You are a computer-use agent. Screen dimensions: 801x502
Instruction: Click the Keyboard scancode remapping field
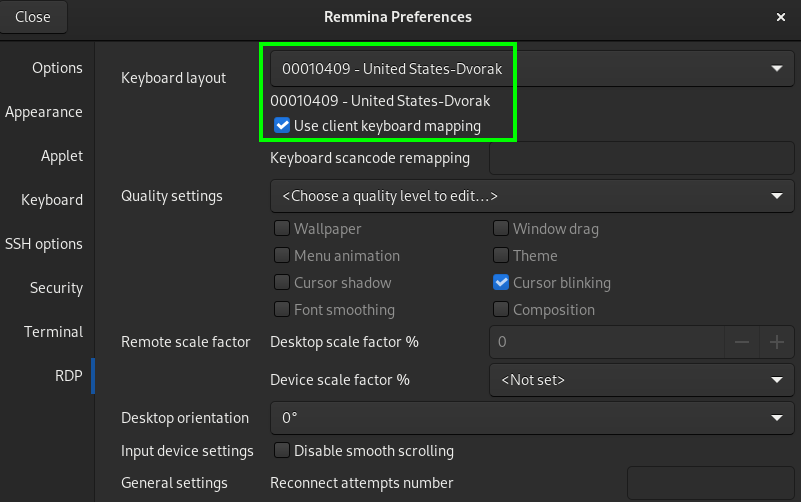[642, 158]
